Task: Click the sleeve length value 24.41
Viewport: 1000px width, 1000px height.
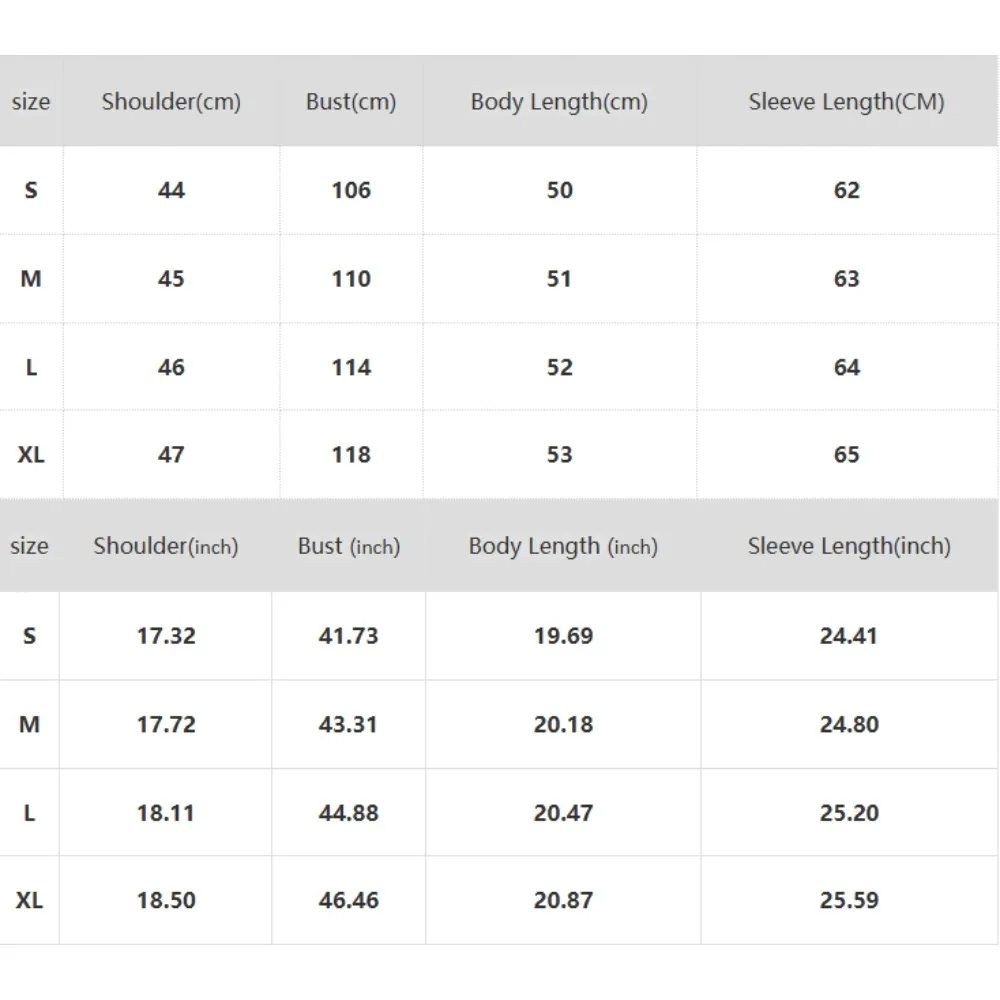Action: click(849, 636)
